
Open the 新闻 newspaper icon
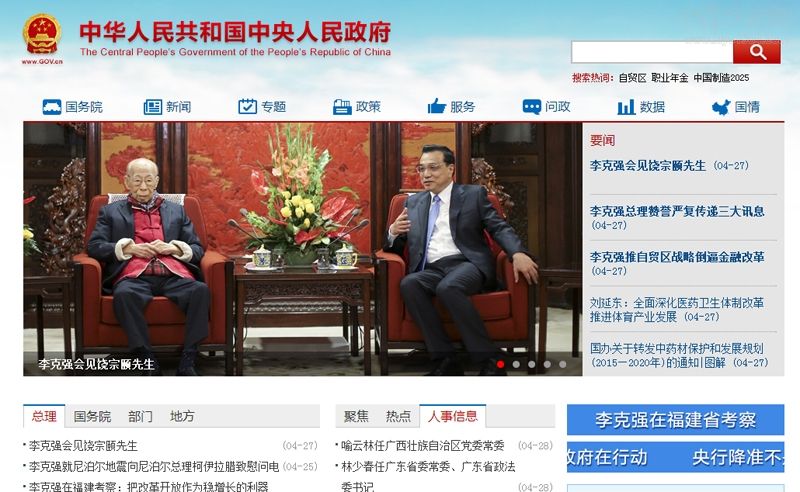(x=153, y=107)
